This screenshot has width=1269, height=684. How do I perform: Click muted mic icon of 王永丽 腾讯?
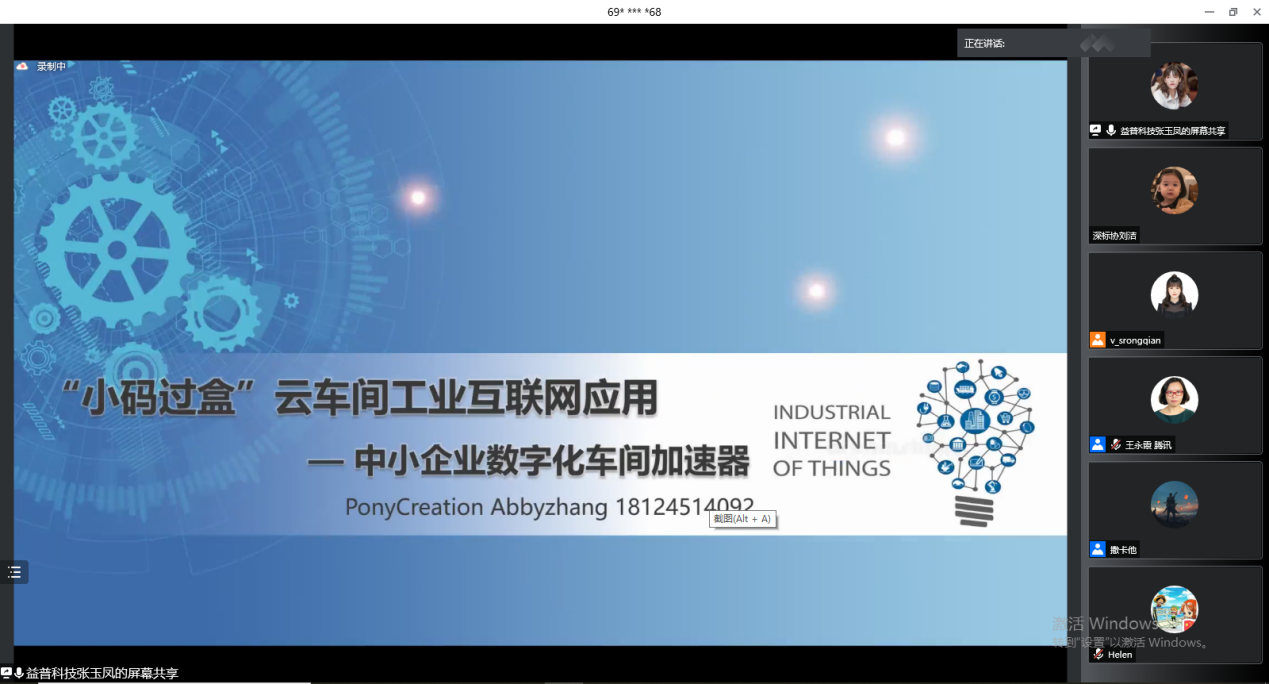(1116, 444)
